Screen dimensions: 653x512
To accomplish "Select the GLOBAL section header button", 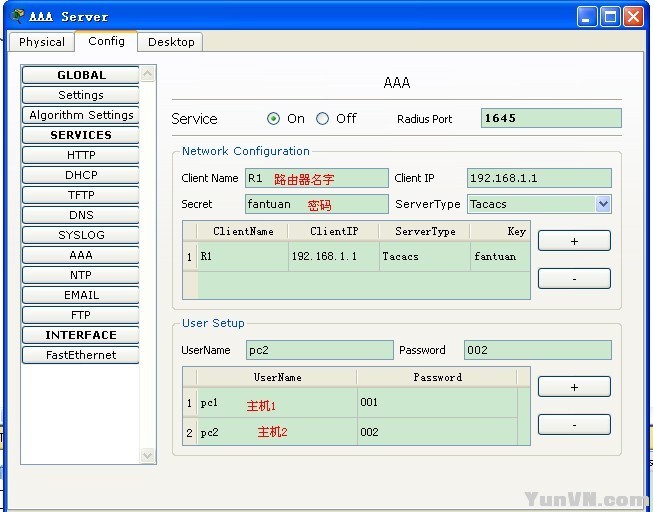I will point(81,75).
